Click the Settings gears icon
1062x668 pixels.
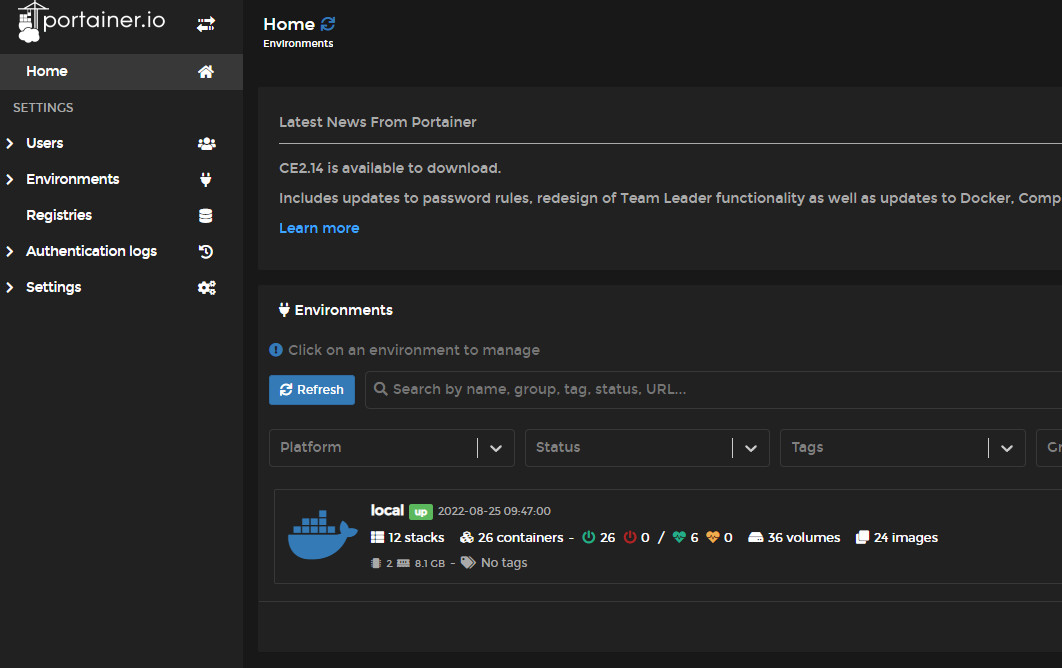pyautogui.click(x=206, y=288)
